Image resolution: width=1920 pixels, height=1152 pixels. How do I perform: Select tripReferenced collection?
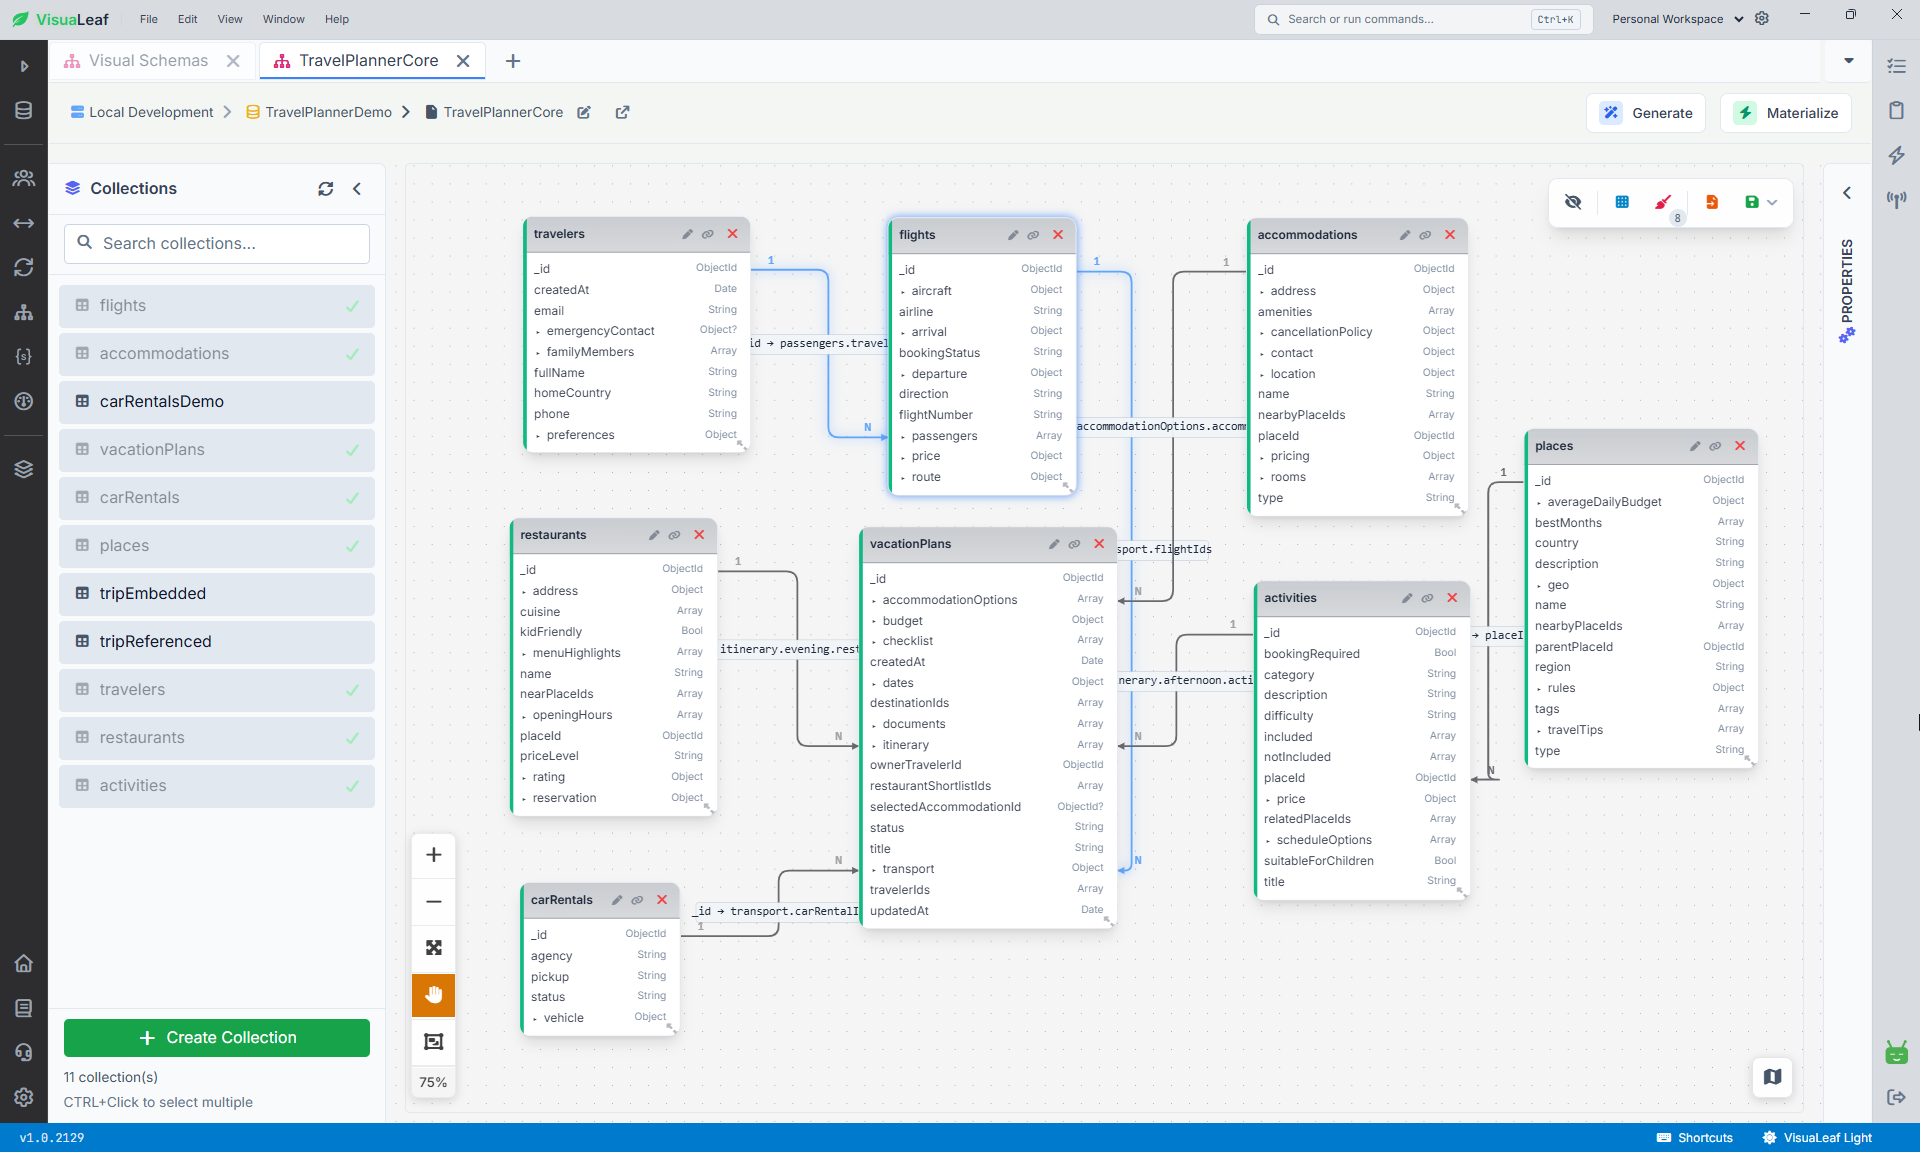coord(217,642)
